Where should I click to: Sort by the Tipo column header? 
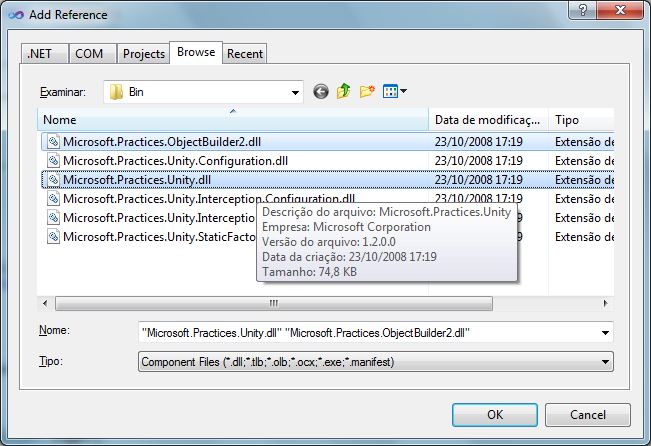(581, 120)
